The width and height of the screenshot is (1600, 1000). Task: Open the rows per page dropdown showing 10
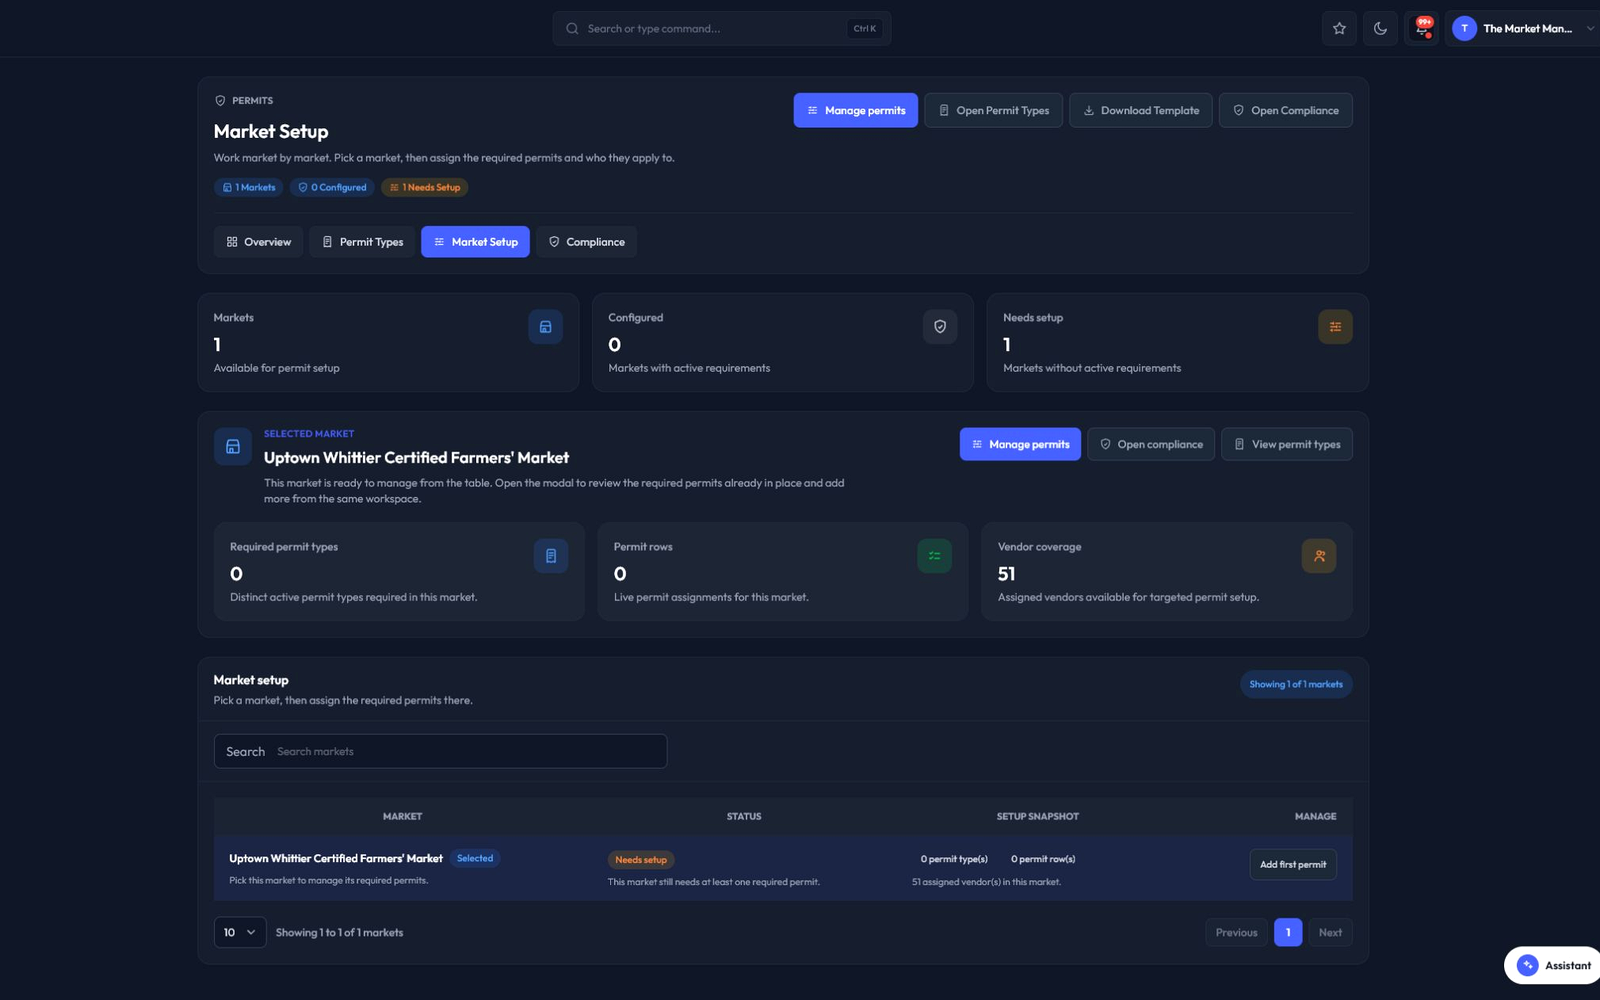click(240, 932)
